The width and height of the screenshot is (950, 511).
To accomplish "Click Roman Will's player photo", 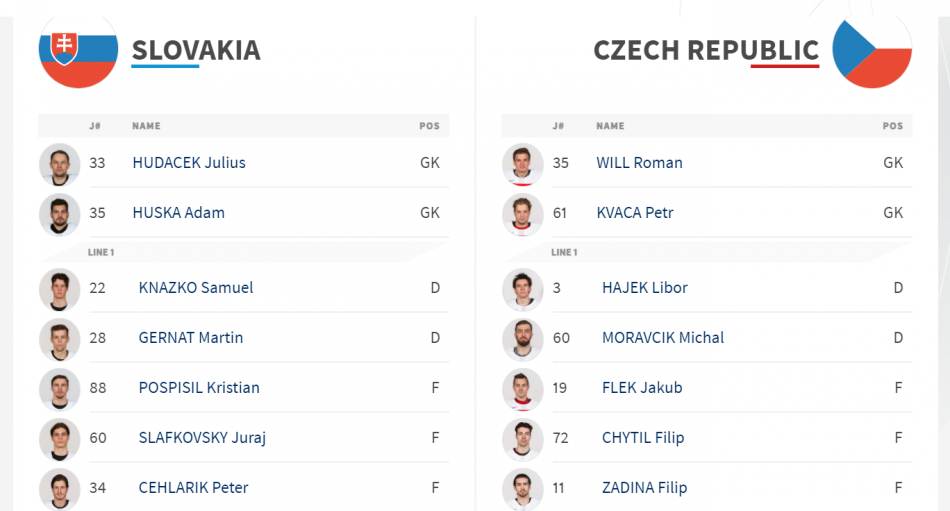I will [x=522, y=164].
